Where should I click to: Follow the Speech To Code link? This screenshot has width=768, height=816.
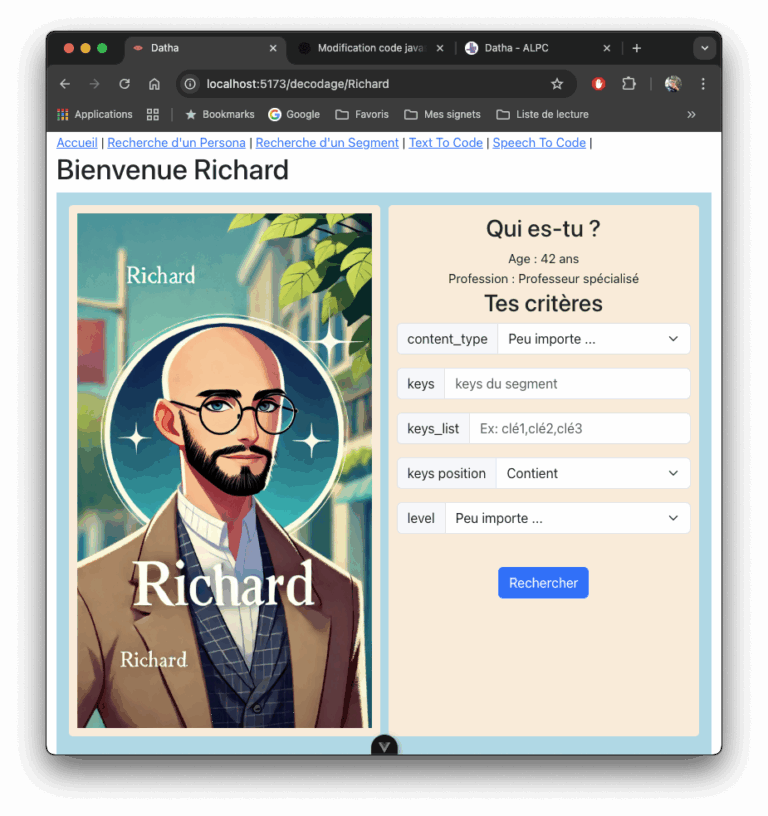pos(539,143)
